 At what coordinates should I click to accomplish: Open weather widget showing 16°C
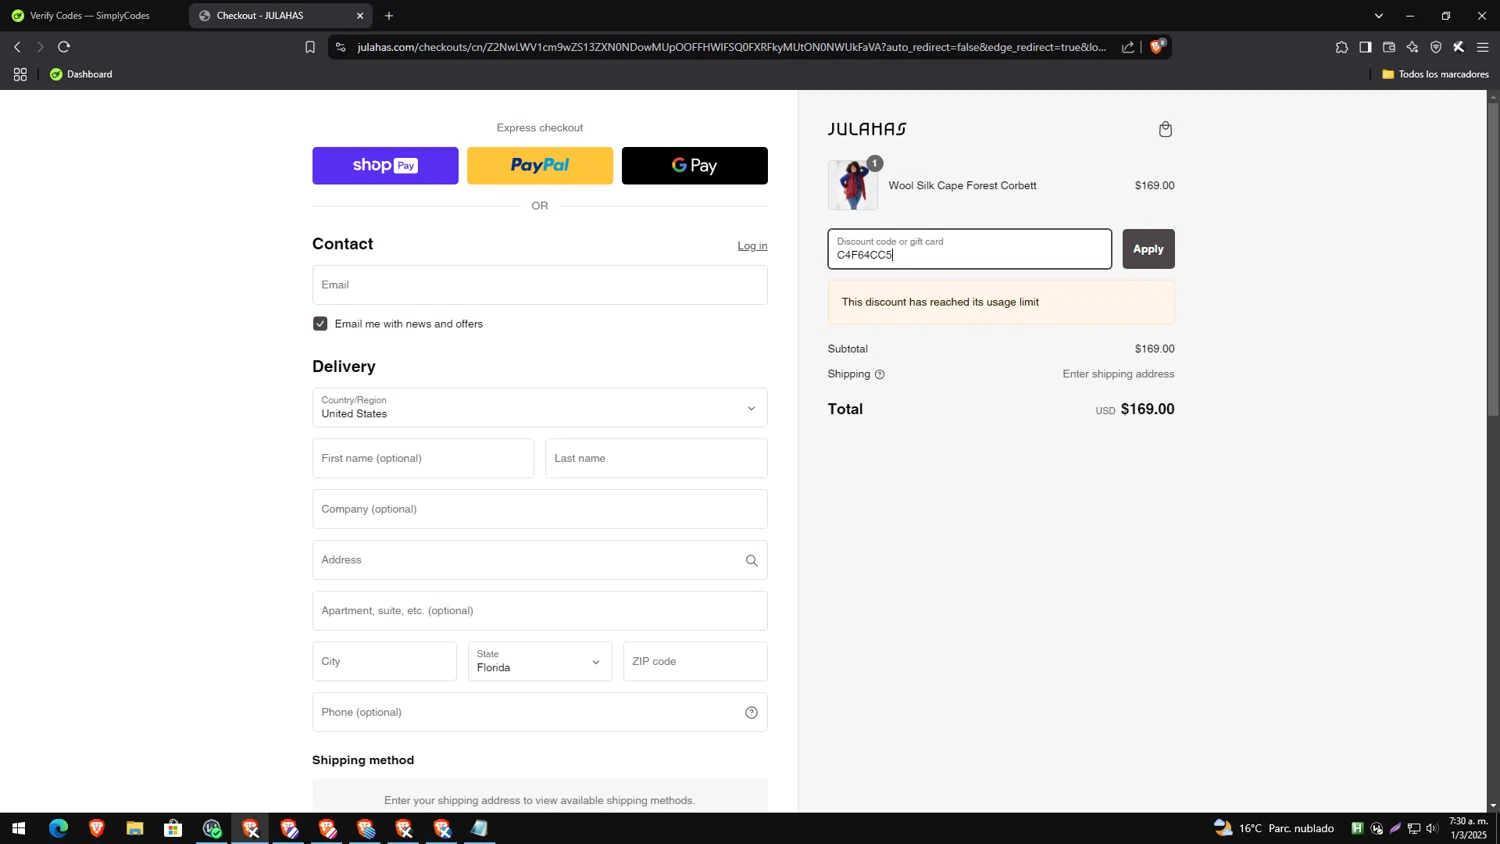(x=1274, y=829)
